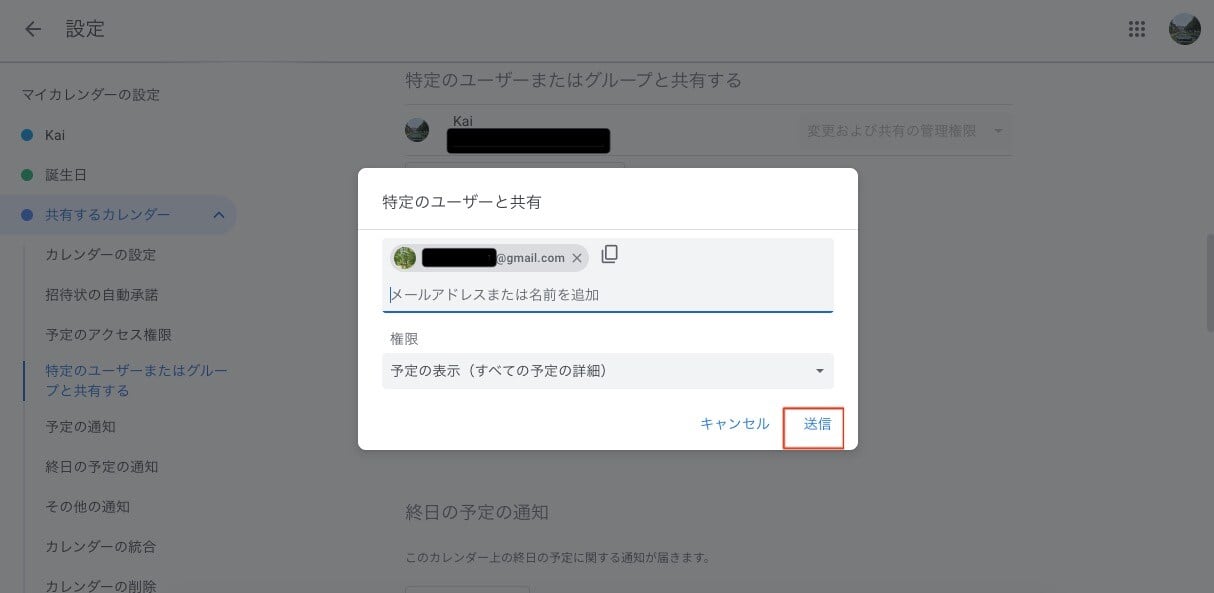1214x593 pixels.
Task: Copy the added email address with the copy icon
Action: click(x=610, y=254)
